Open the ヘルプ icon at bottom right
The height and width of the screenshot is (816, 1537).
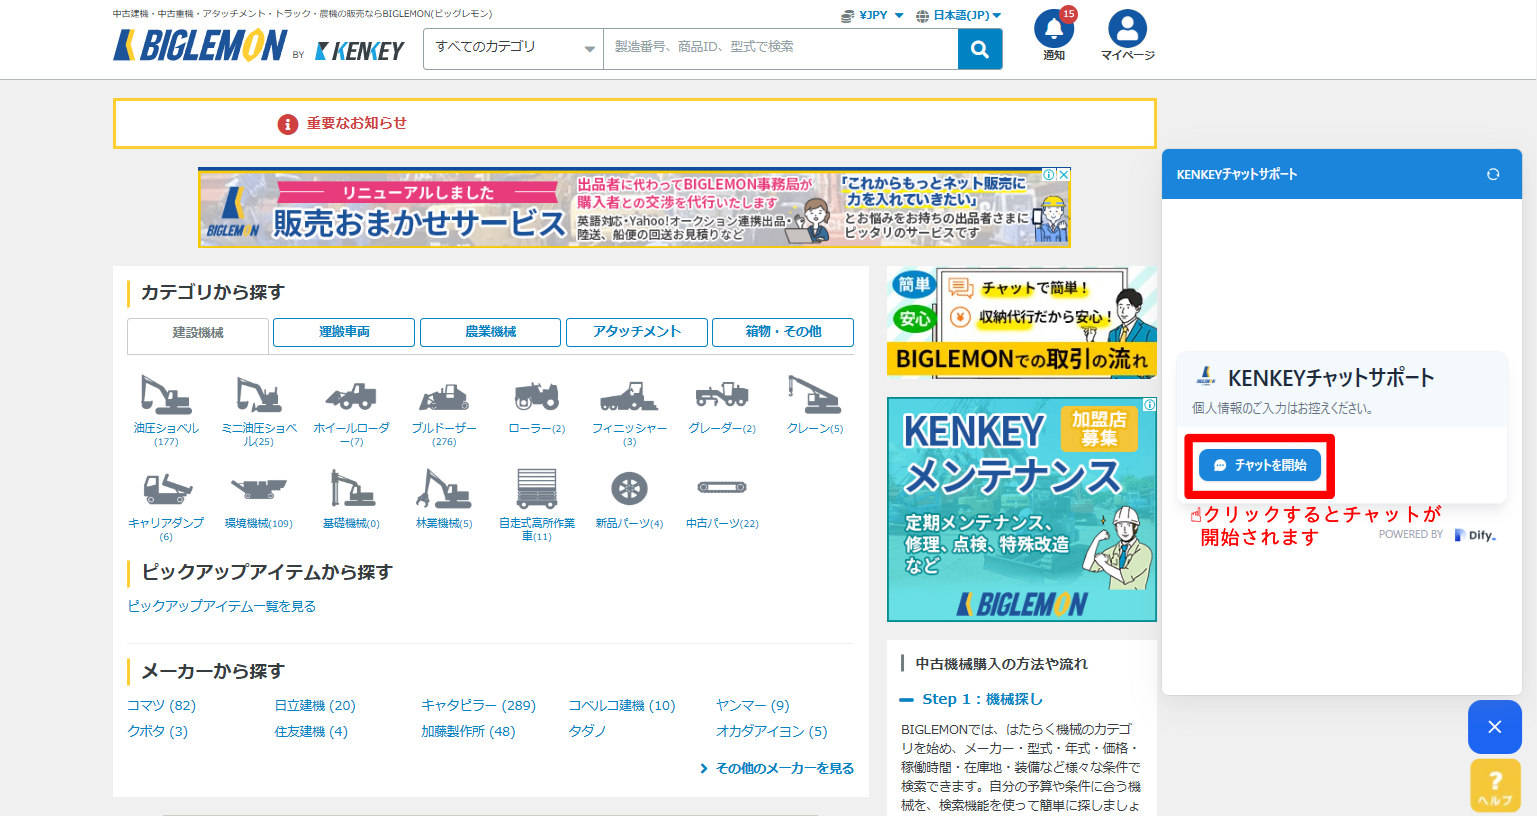point(1494,785)
